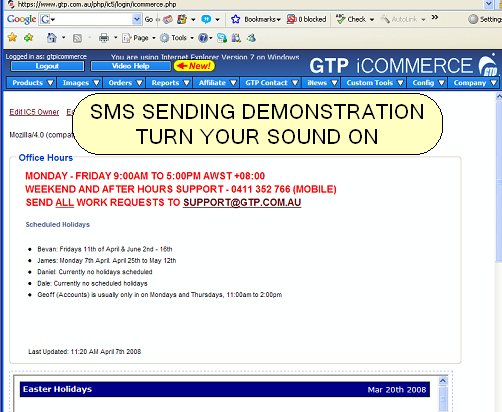Open the Affiliate menu
The width and height of the screenshot is (502, 412).
click(217, 83)
